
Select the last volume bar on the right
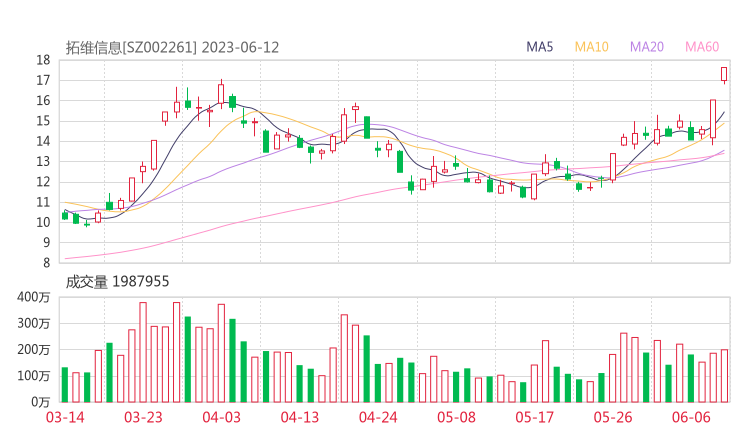(x=724, y=376)
